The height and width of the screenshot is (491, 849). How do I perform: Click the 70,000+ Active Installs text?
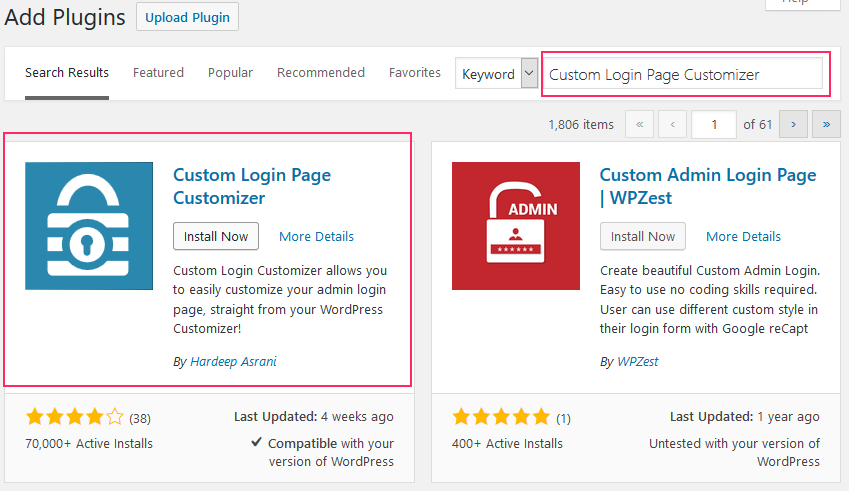[x=89, y=443]
